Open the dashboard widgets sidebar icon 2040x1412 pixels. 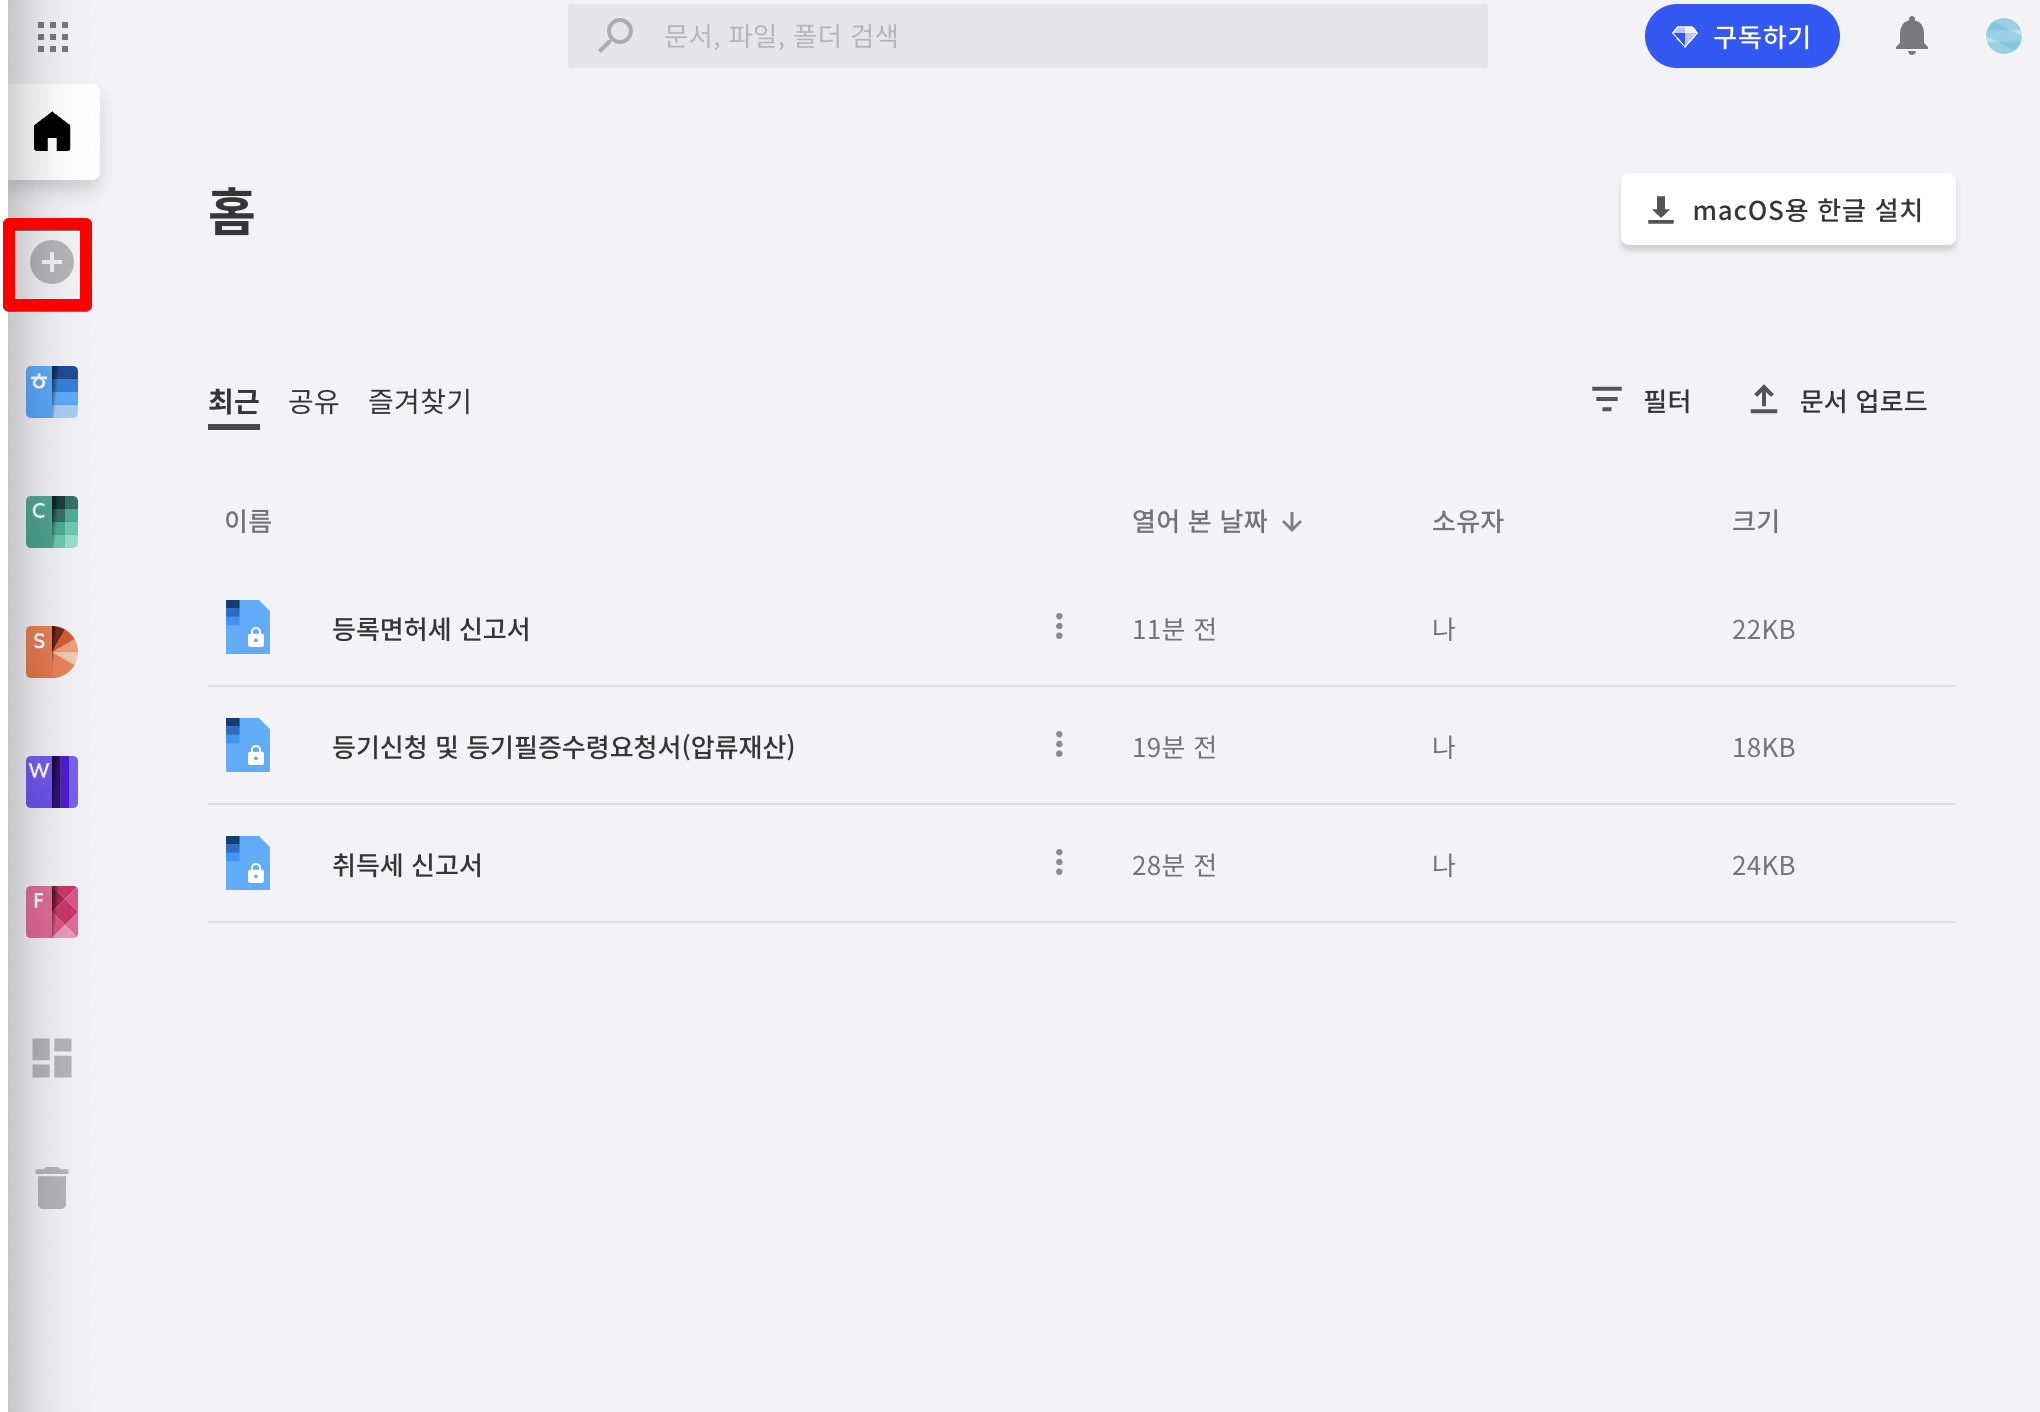point(52,1058)
